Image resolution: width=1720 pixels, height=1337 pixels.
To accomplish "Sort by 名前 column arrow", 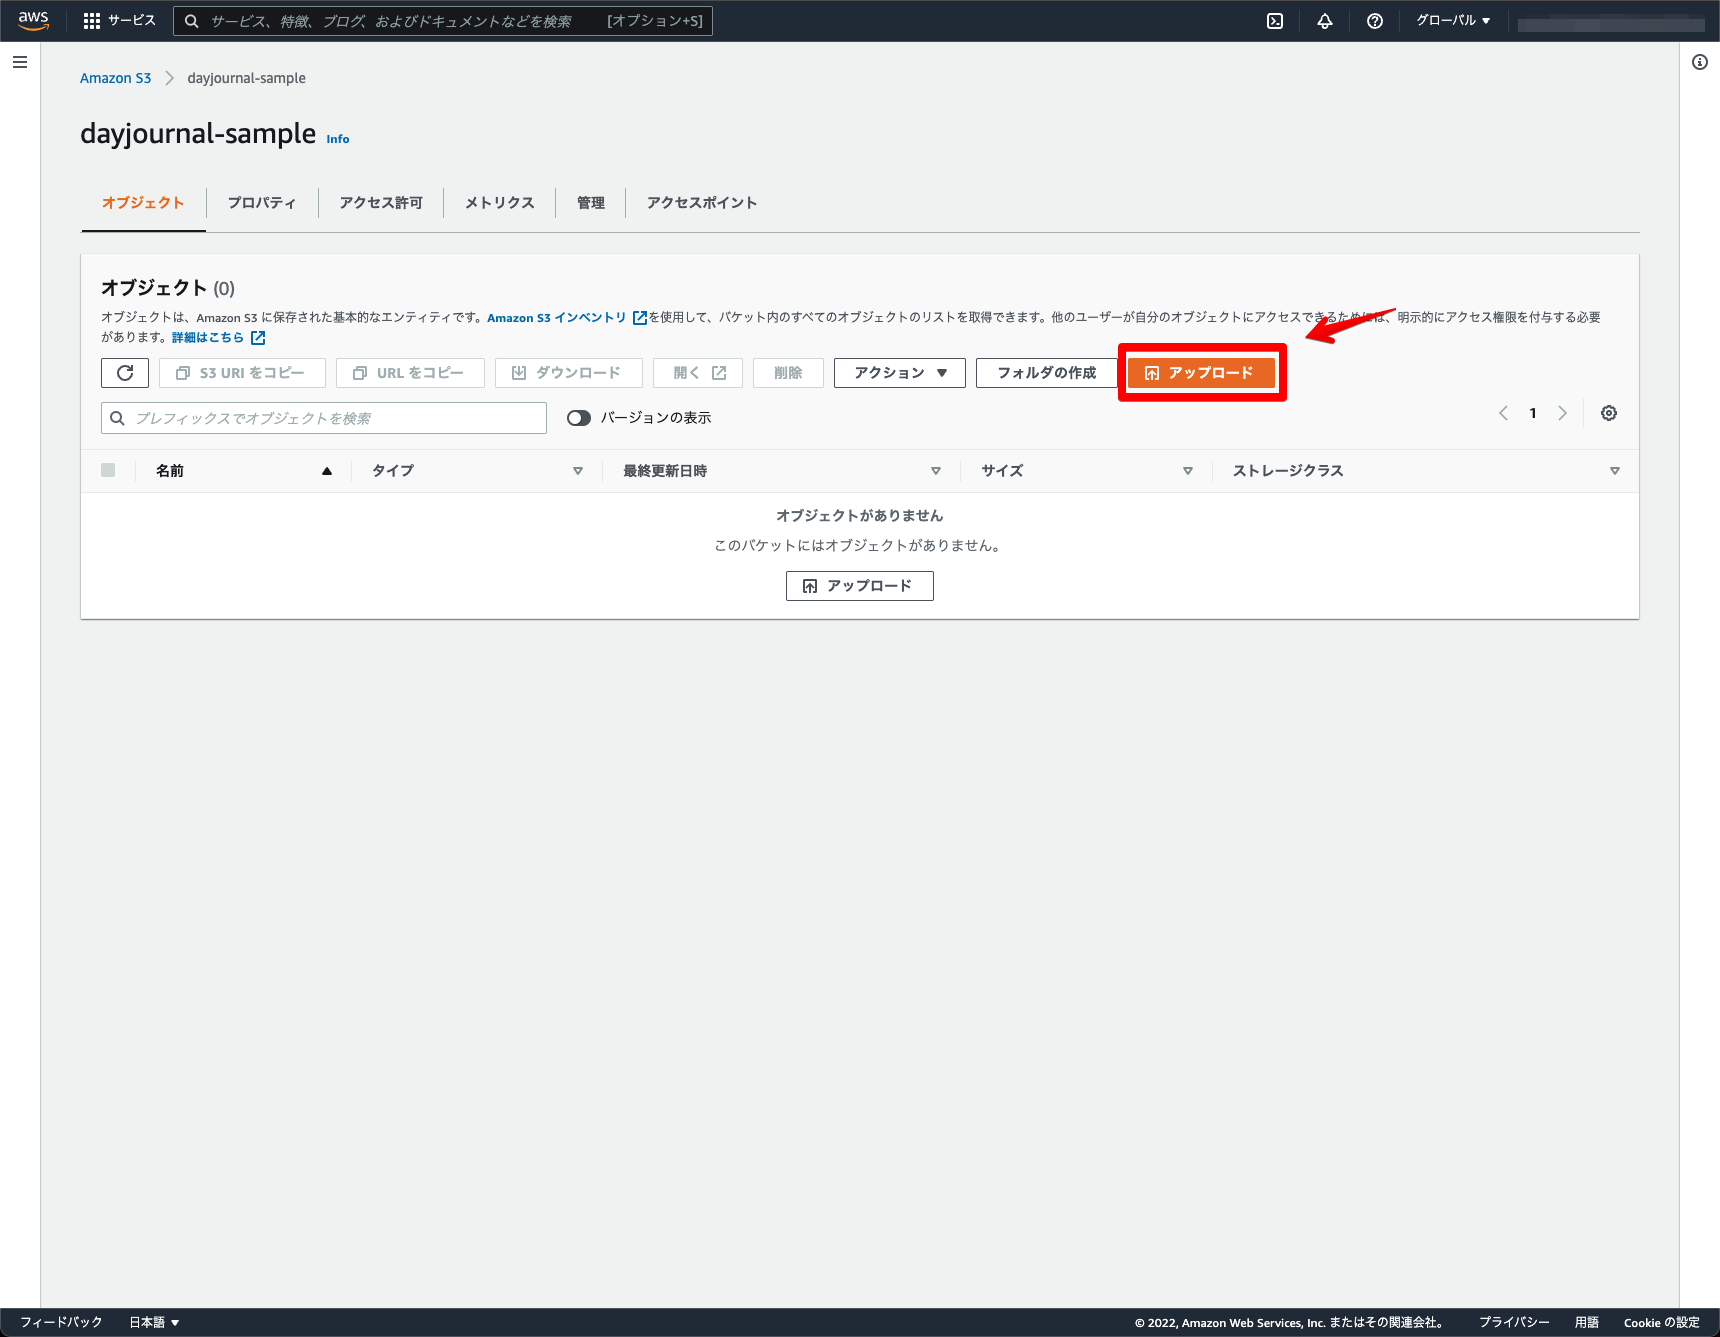I will click(x=327, y=471).
